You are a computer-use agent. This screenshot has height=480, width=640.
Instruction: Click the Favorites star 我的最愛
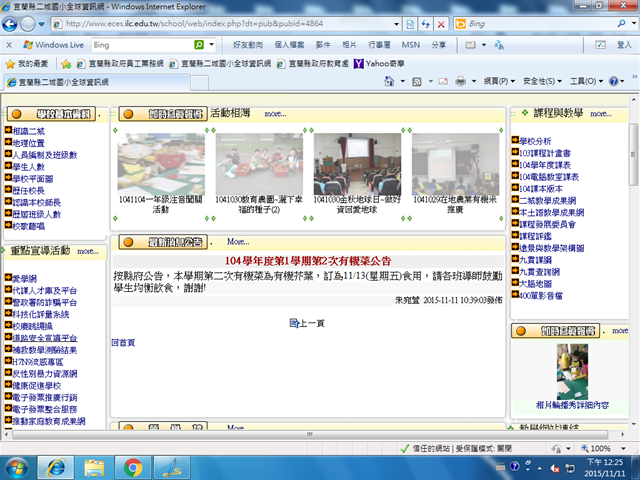click(x=30, y=63)
